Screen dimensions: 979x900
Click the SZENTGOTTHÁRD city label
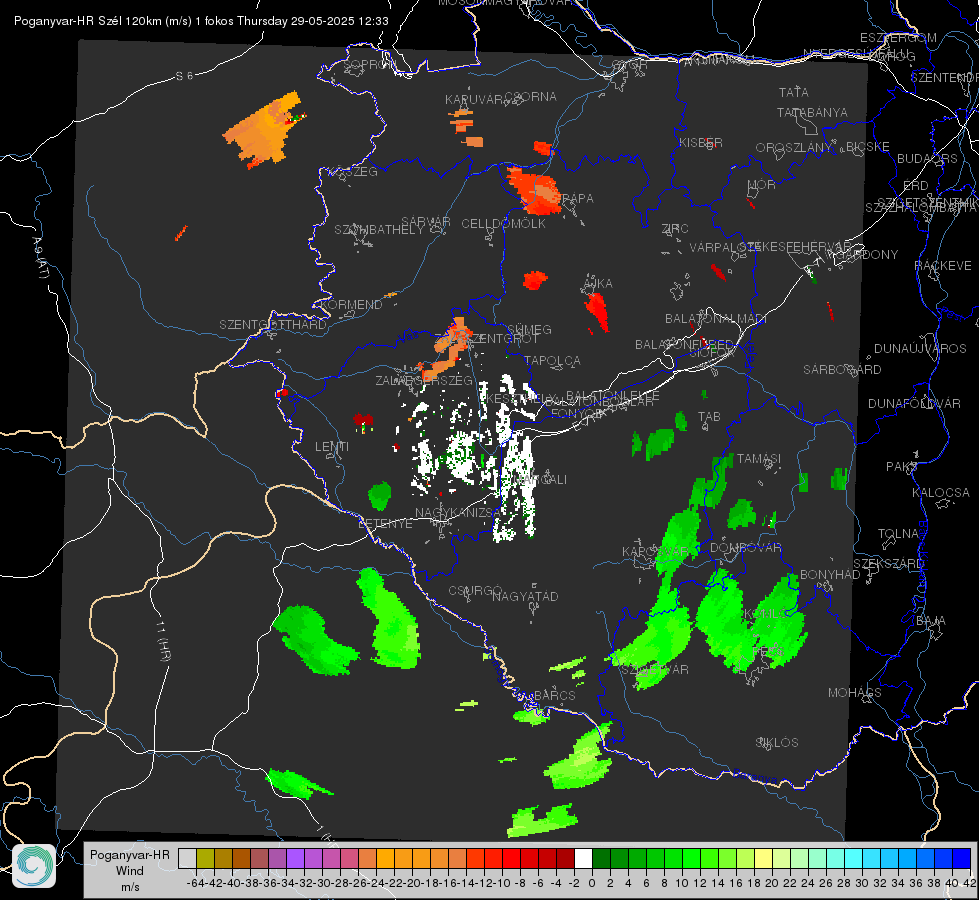[273, 325]
